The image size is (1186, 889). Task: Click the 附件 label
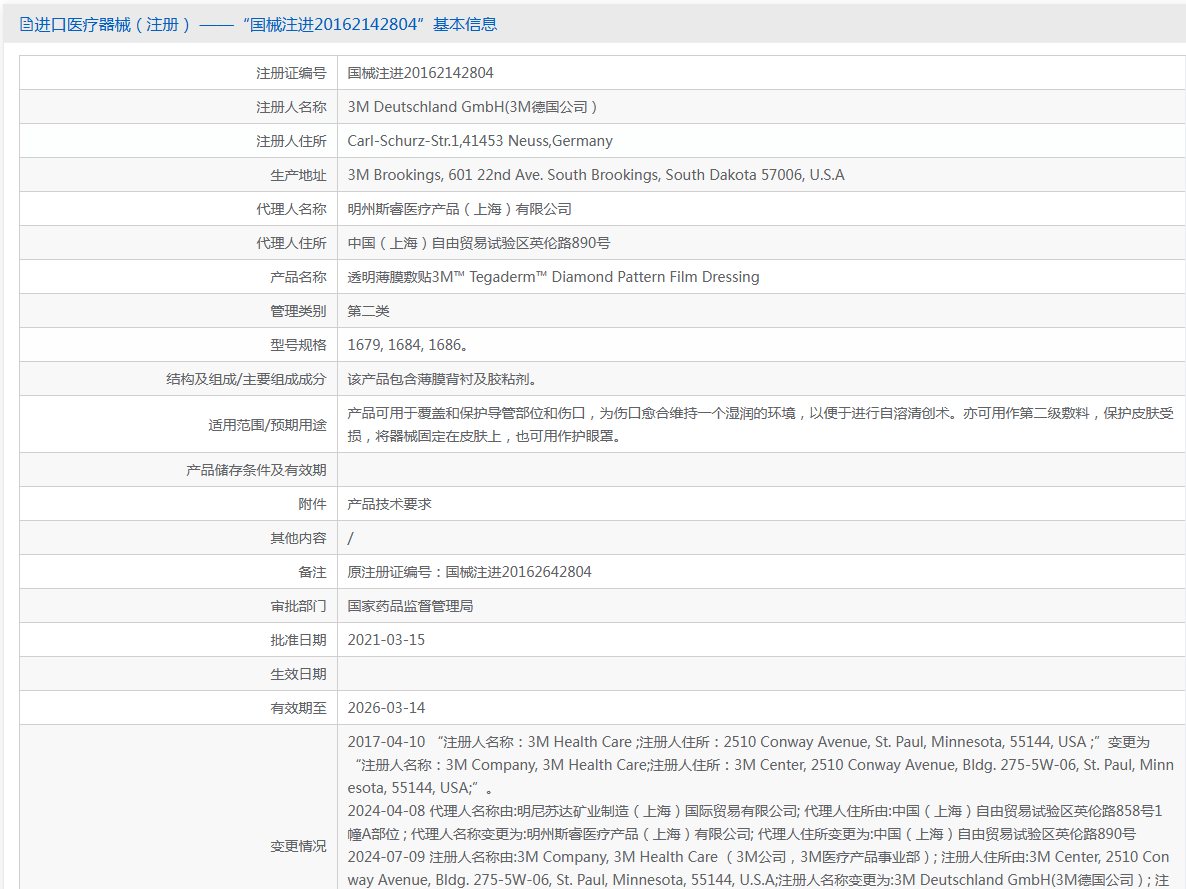click(312, 505)
